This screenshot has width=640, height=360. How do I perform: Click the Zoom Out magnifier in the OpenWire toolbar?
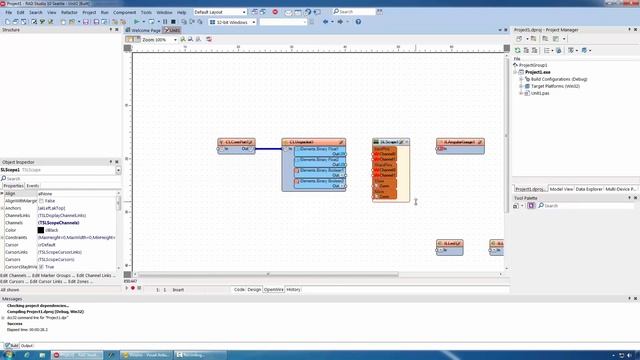point(191,39)
